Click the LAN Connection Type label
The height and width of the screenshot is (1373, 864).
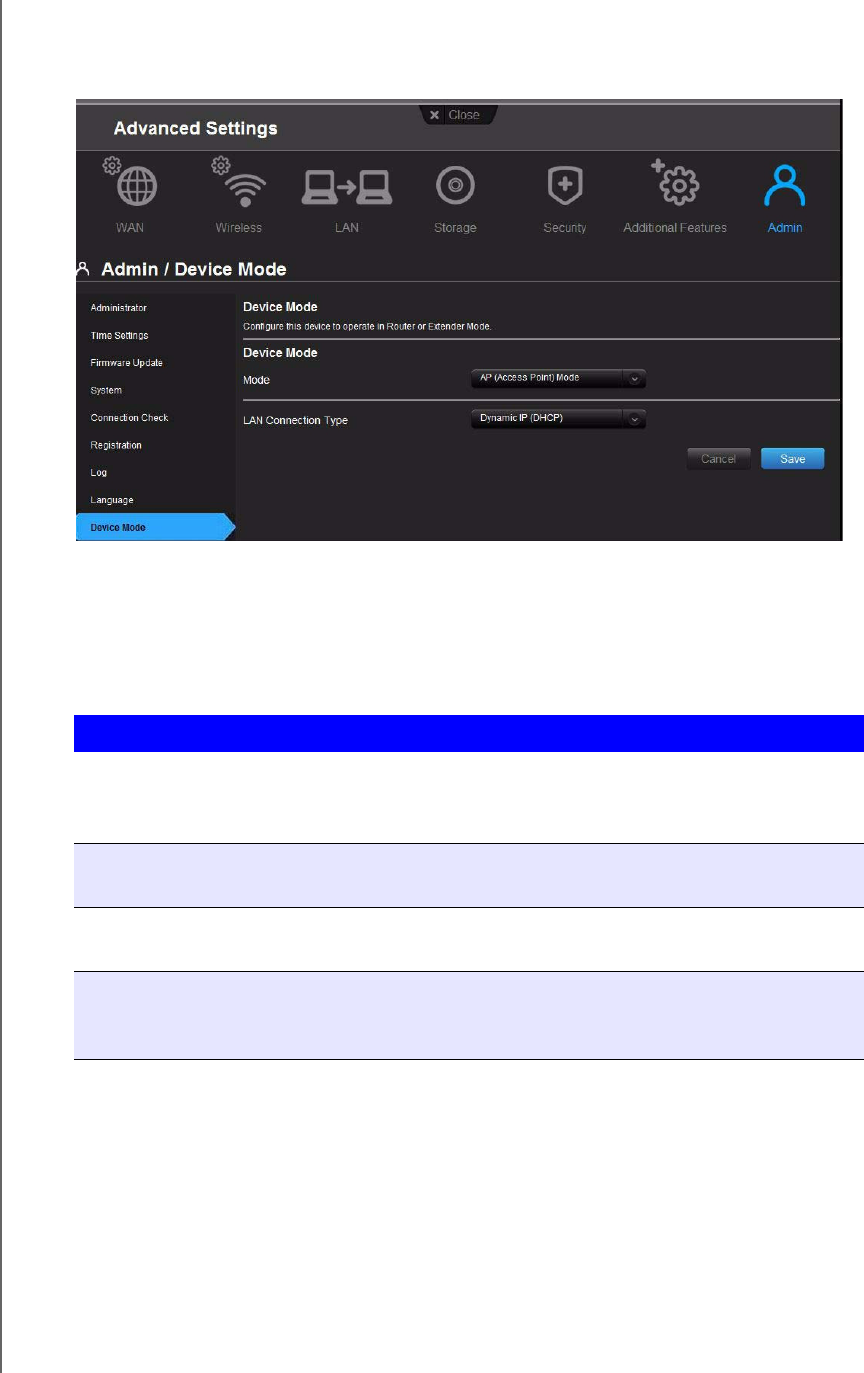(x=295, y=421)
